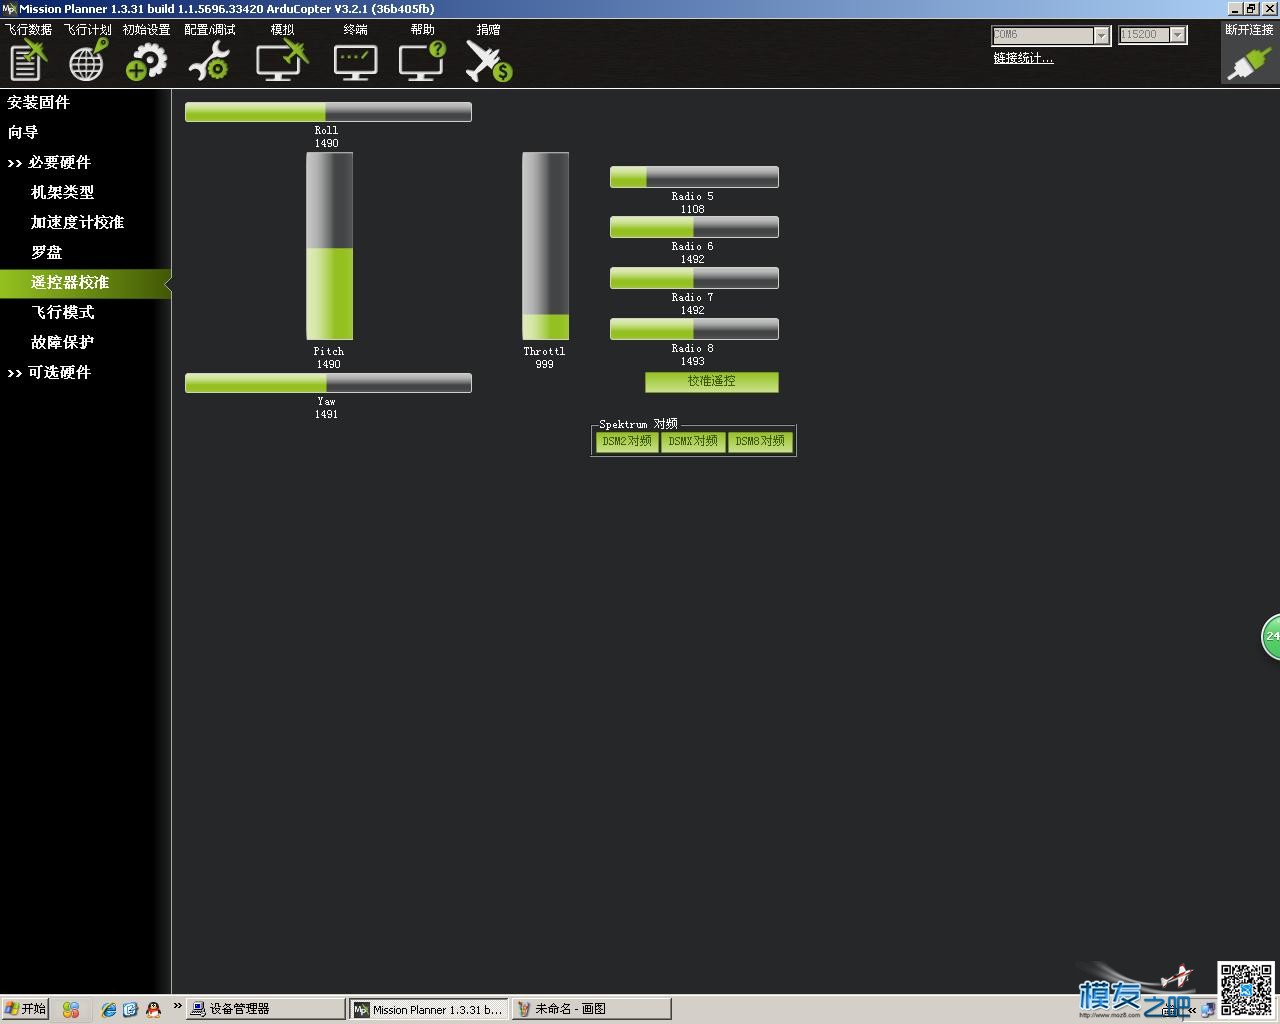Viewport: 1280px width, 1024px height.
Task: Click the Radio 6 bar
Action: tap(694, 227)
